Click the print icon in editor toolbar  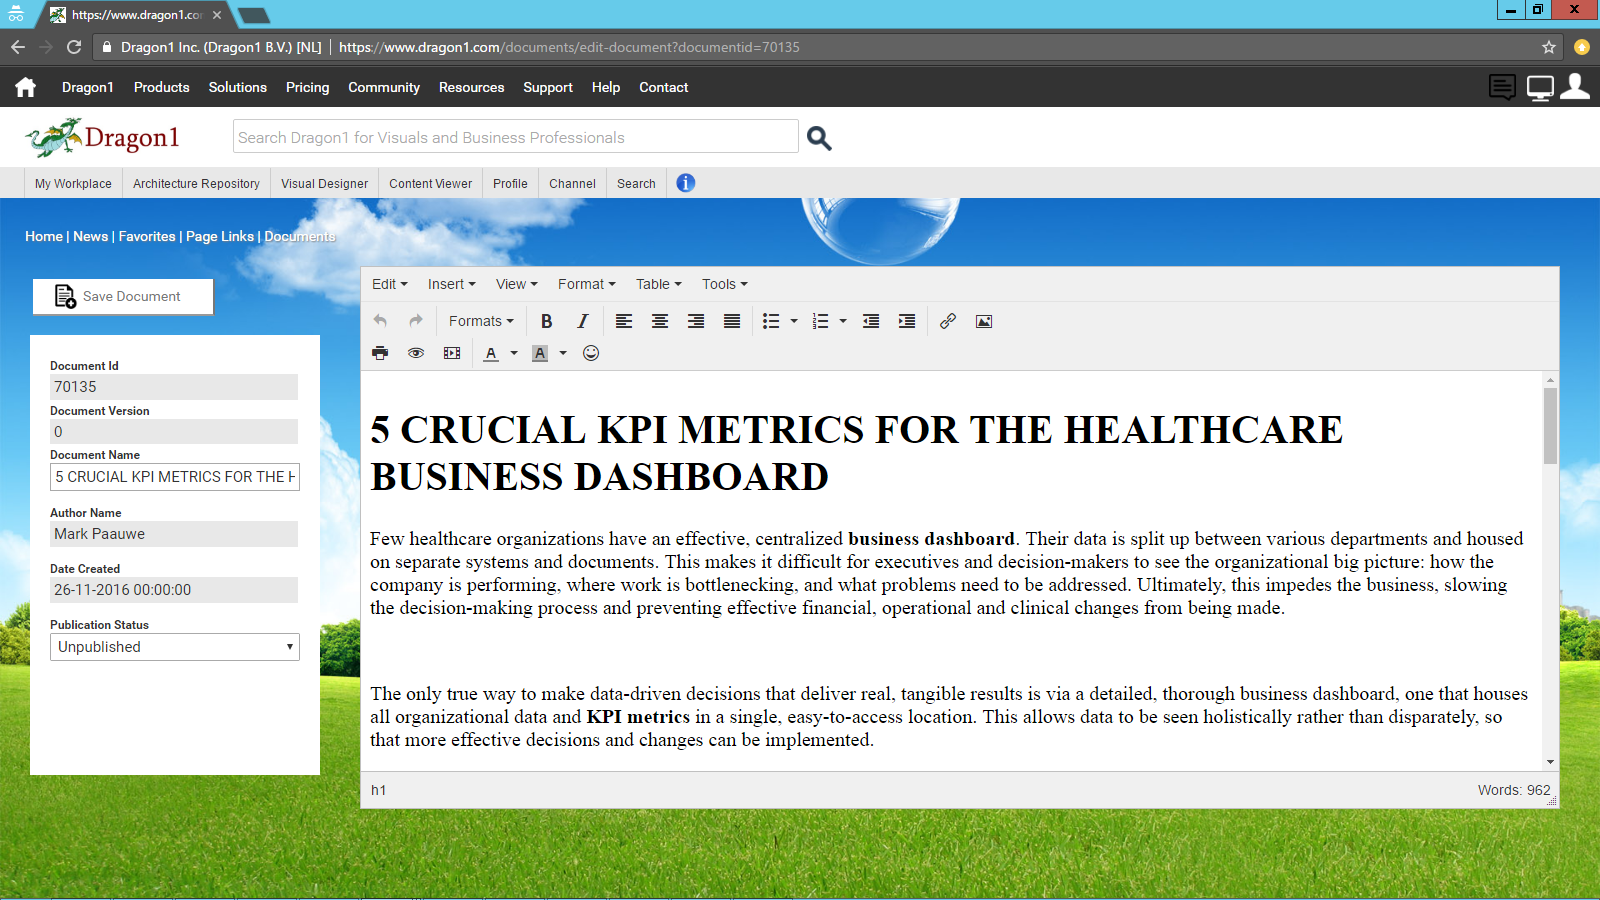(x=380, y=353)
